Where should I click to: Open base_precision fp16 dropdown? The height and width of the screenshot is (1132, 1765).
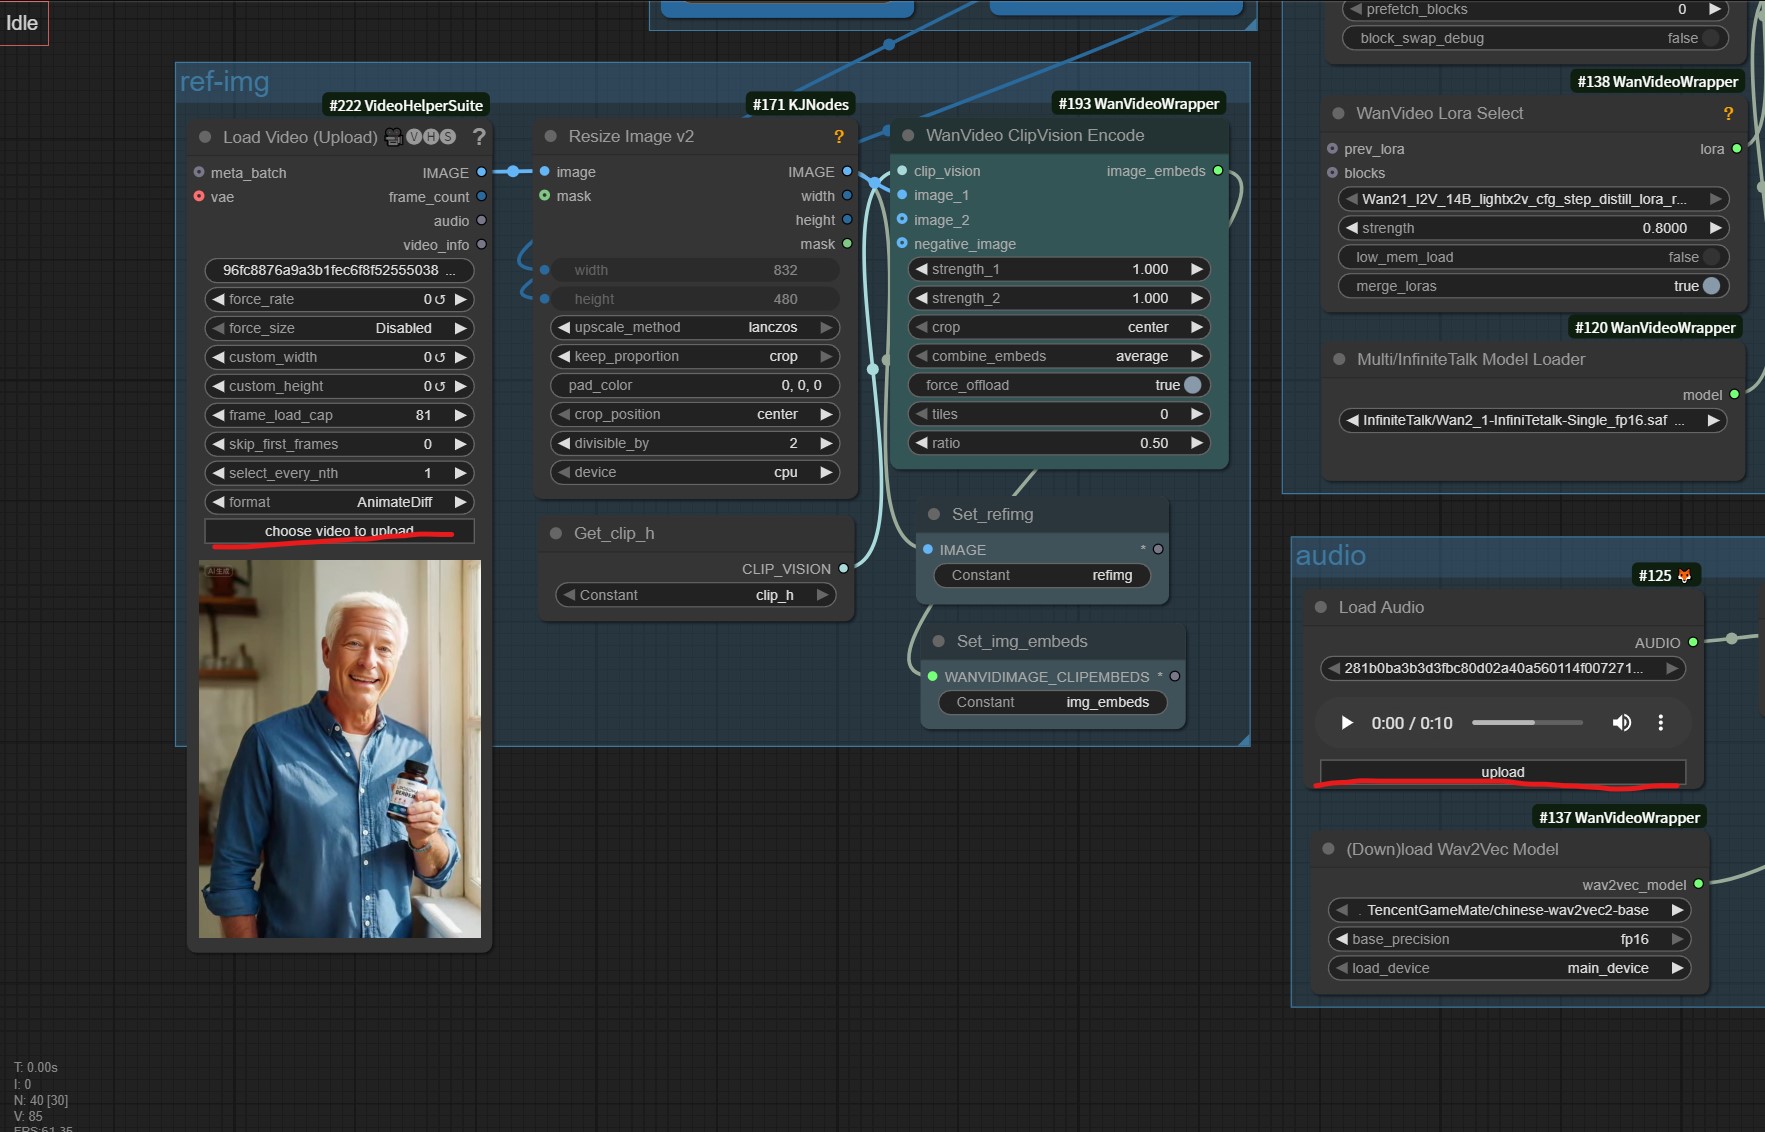(x=1509, y=939)
